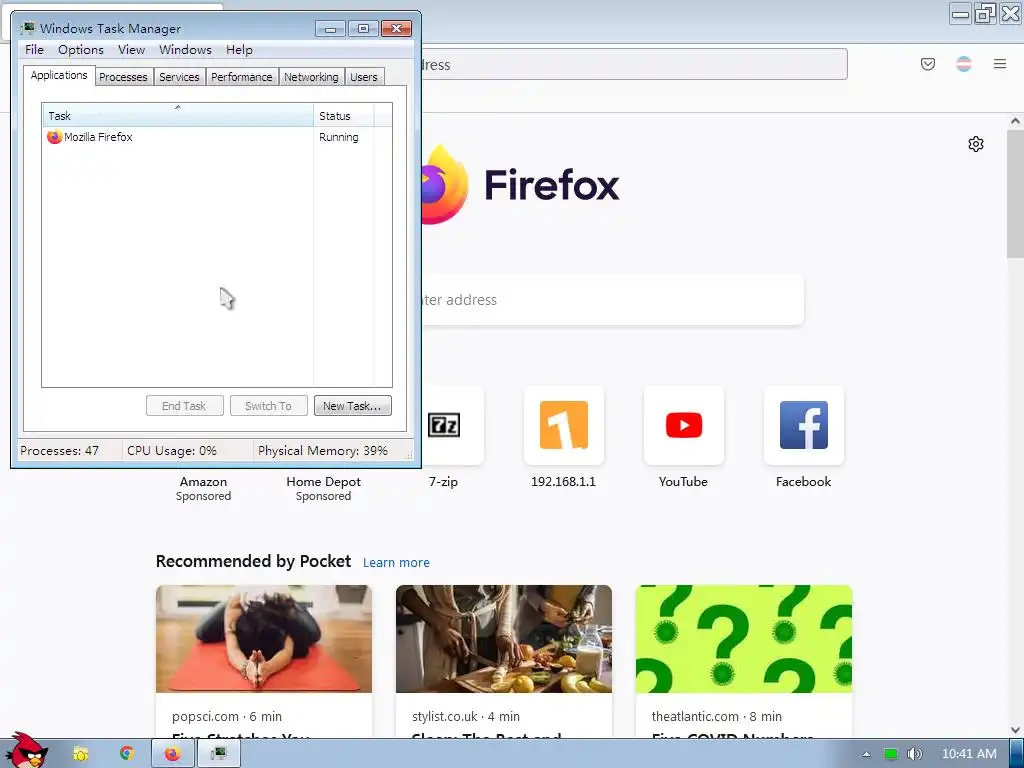
Task: Switch to the Networking tab
Action: click(x=311, y=77)
